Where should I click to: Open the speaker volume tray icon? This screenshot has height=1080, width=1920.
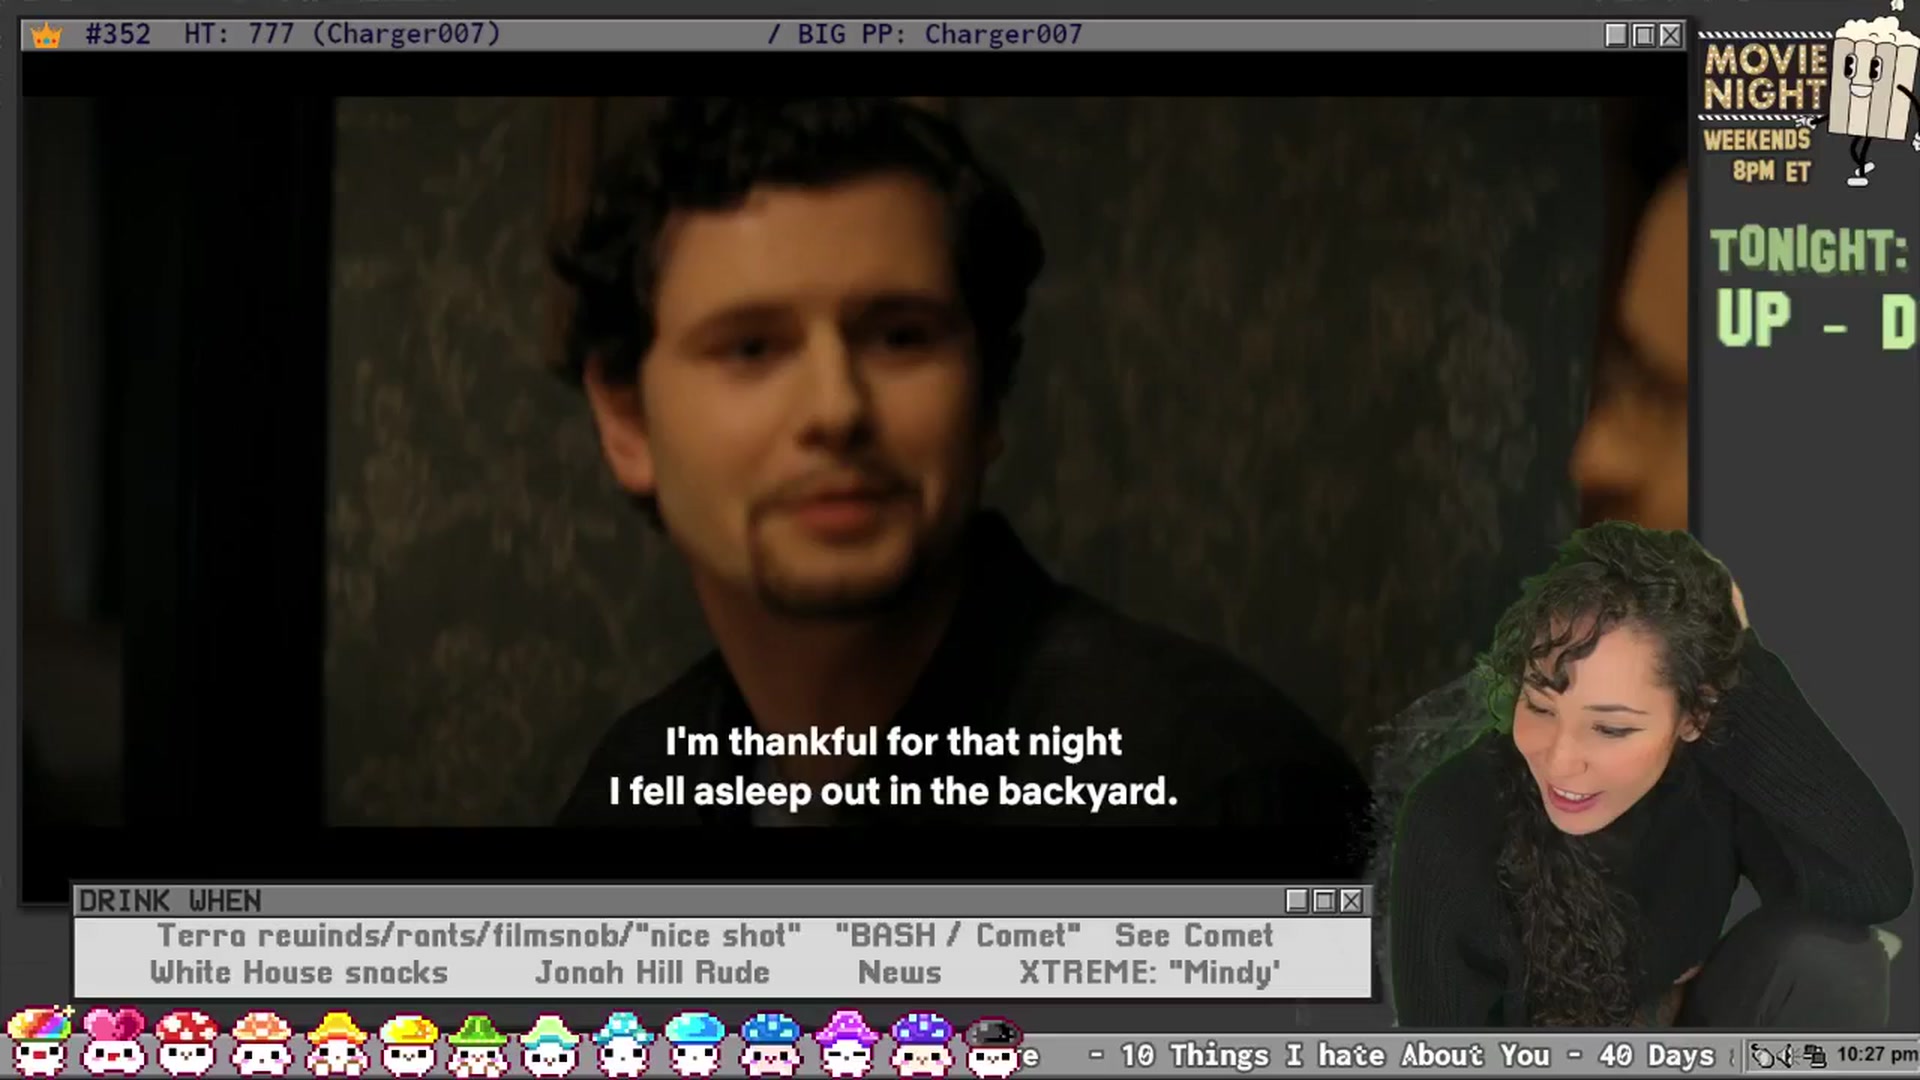point(1787,1055)
